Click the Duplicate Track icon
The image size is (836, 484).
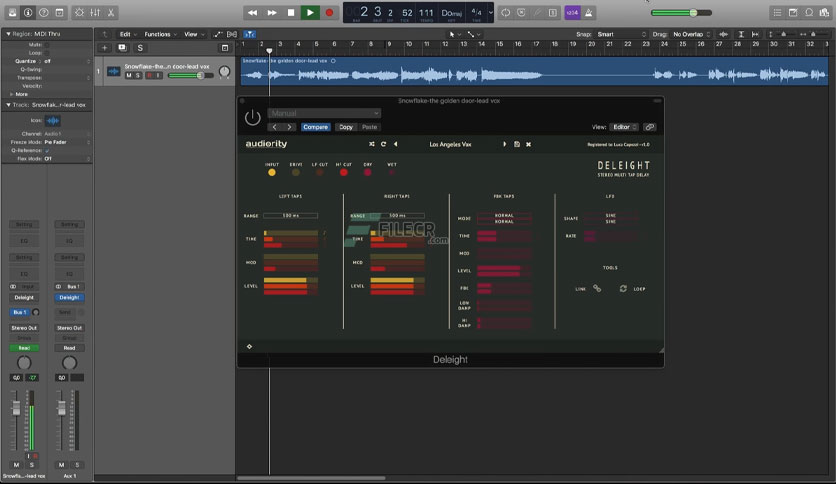click(122, 47)
